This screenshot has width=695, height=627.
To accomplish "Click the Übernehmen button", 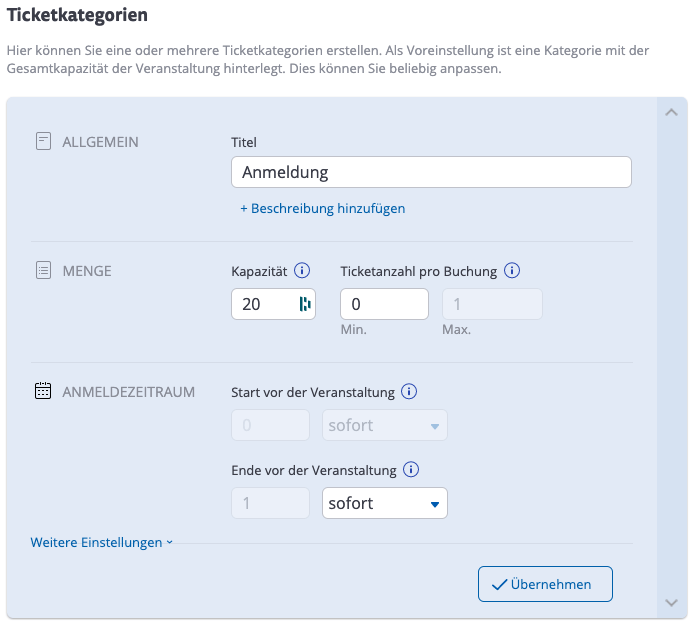I will point(545,584).
